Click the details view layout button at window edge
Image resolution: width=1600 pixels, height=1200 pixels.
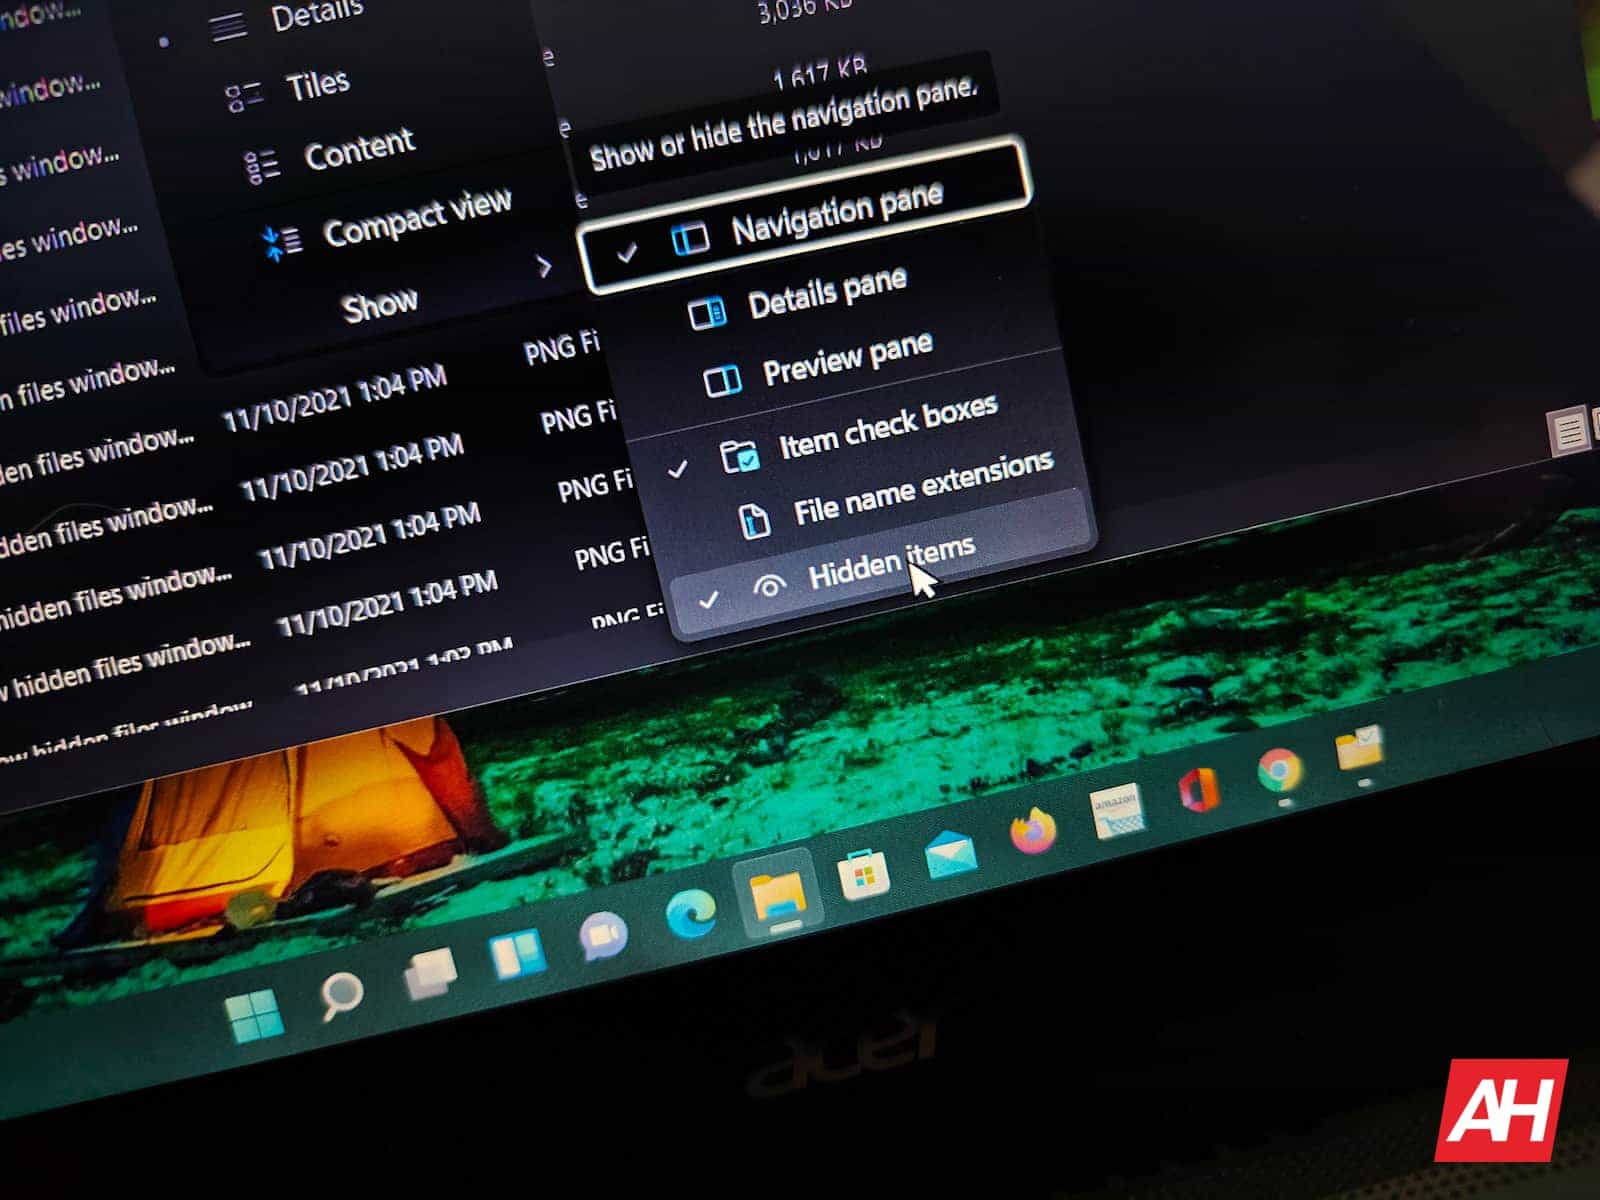tap(1570, 434)
